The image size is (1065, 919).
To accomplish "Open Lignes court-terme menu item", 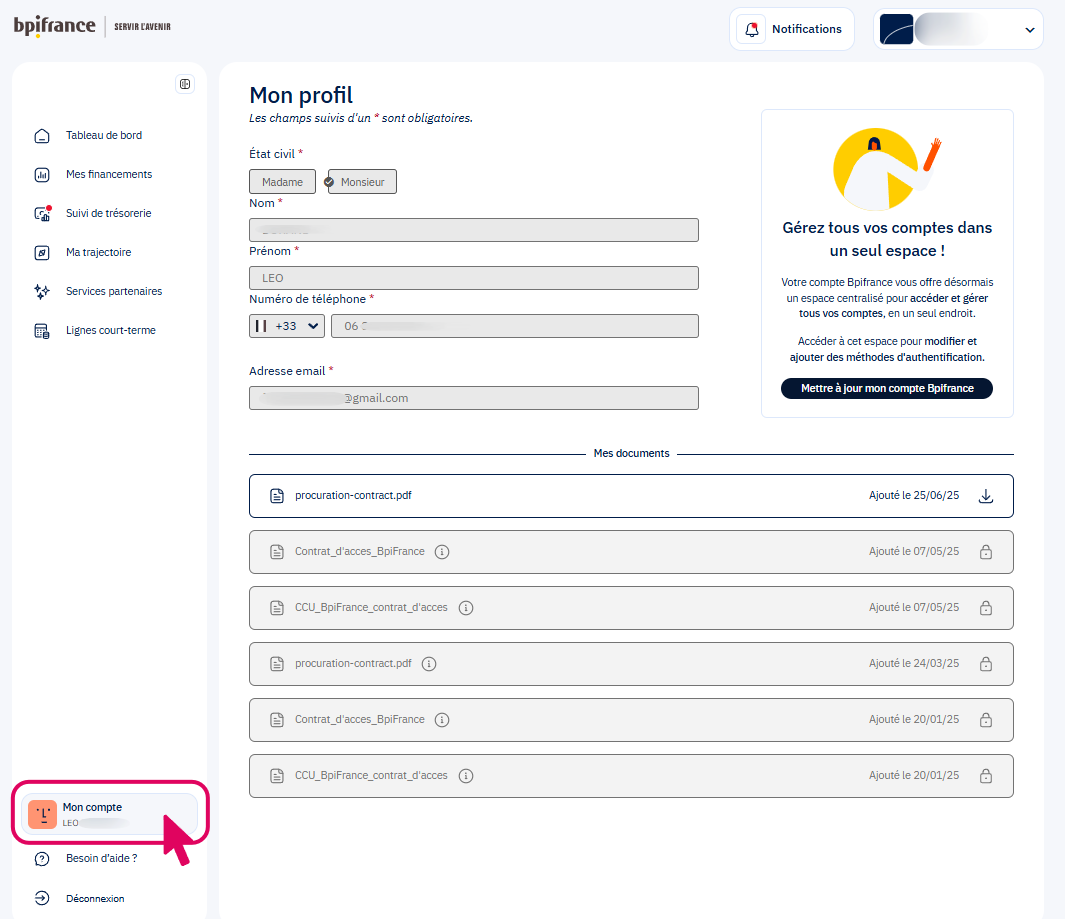I will click(111, 331).
